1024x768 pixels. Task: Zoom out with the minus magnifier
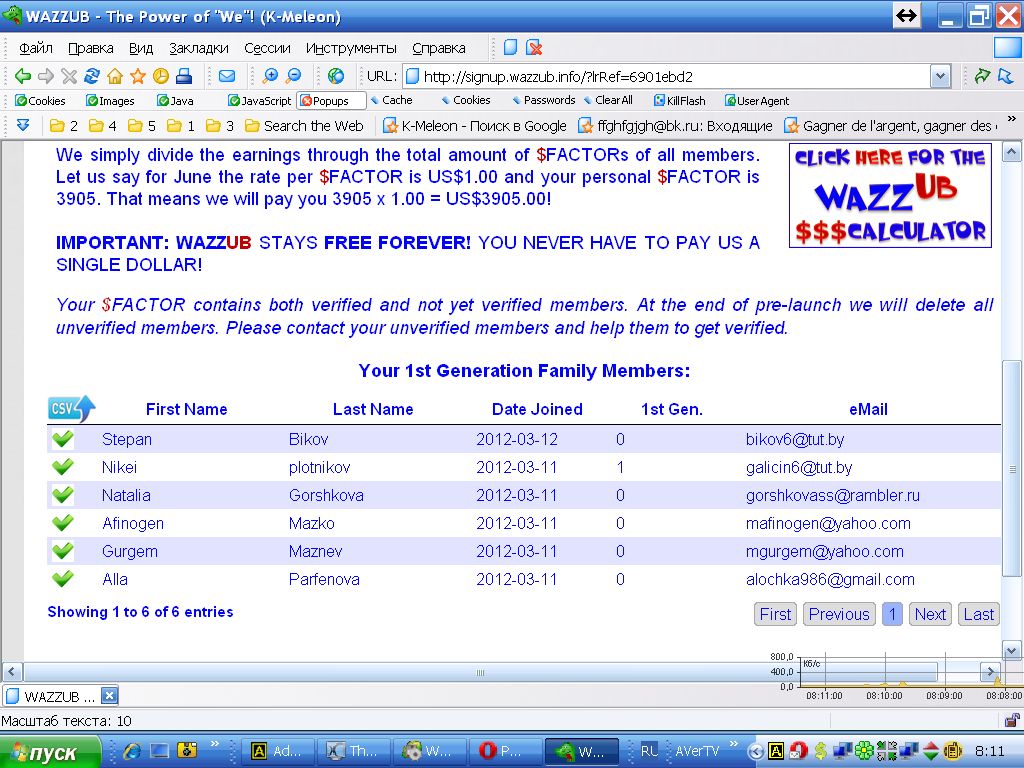point(294,76)
